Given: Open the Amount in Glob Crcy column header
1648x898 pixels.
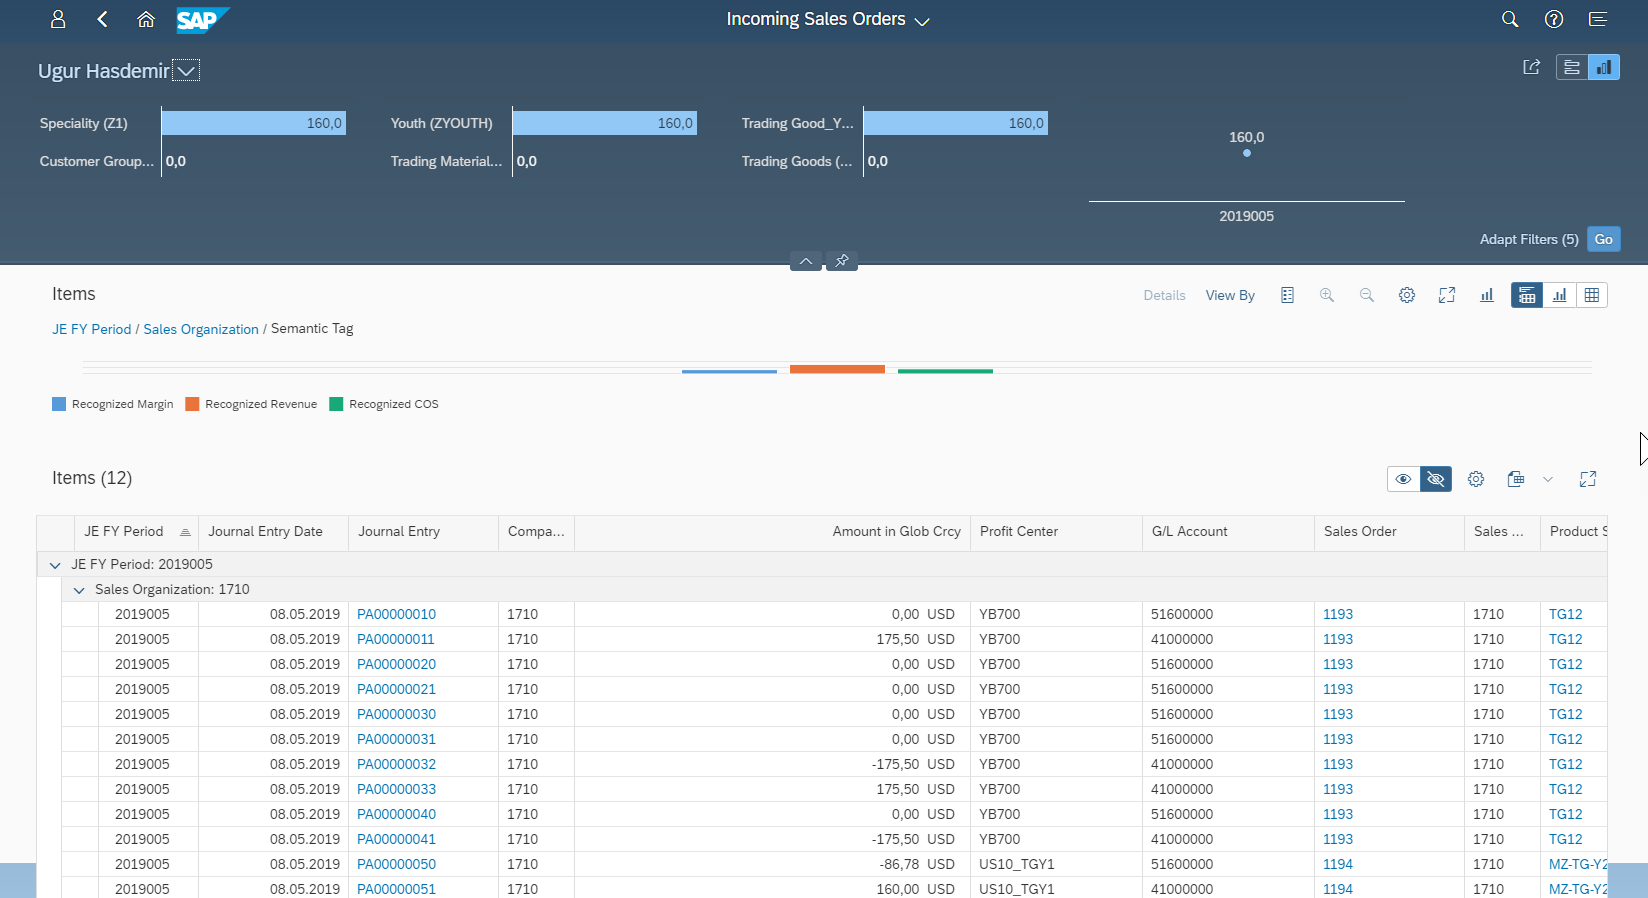Looking at the screenshot, I should point(772,532).
